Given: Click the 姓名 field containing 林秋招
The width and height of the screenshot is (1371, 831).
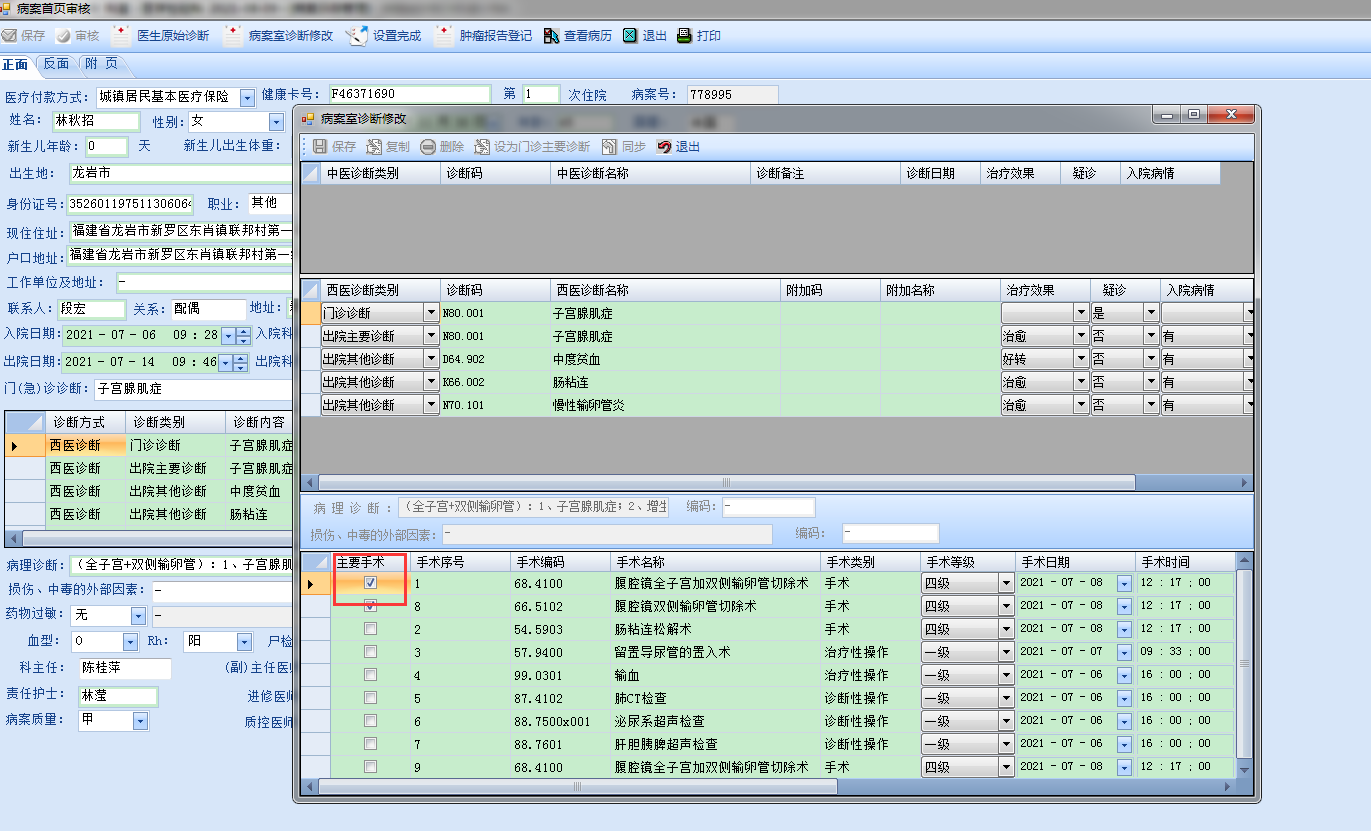Looking at the screenshot, I should tap(95, 121).
